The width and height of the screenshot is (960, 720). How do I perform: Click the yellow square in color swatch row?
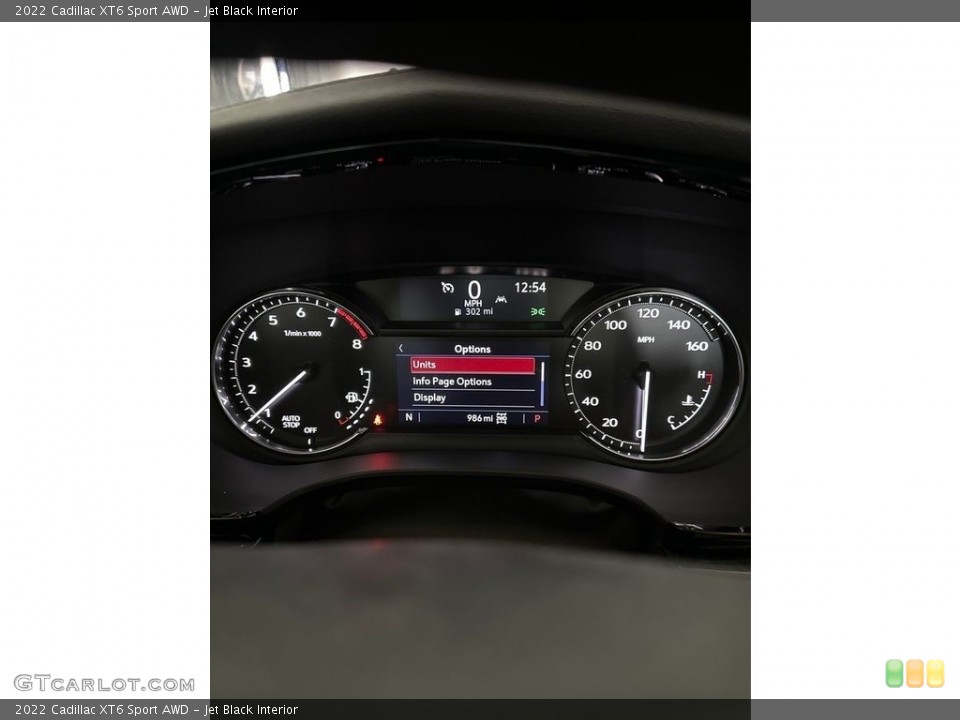pyautogui.click(x=936, y=673)
